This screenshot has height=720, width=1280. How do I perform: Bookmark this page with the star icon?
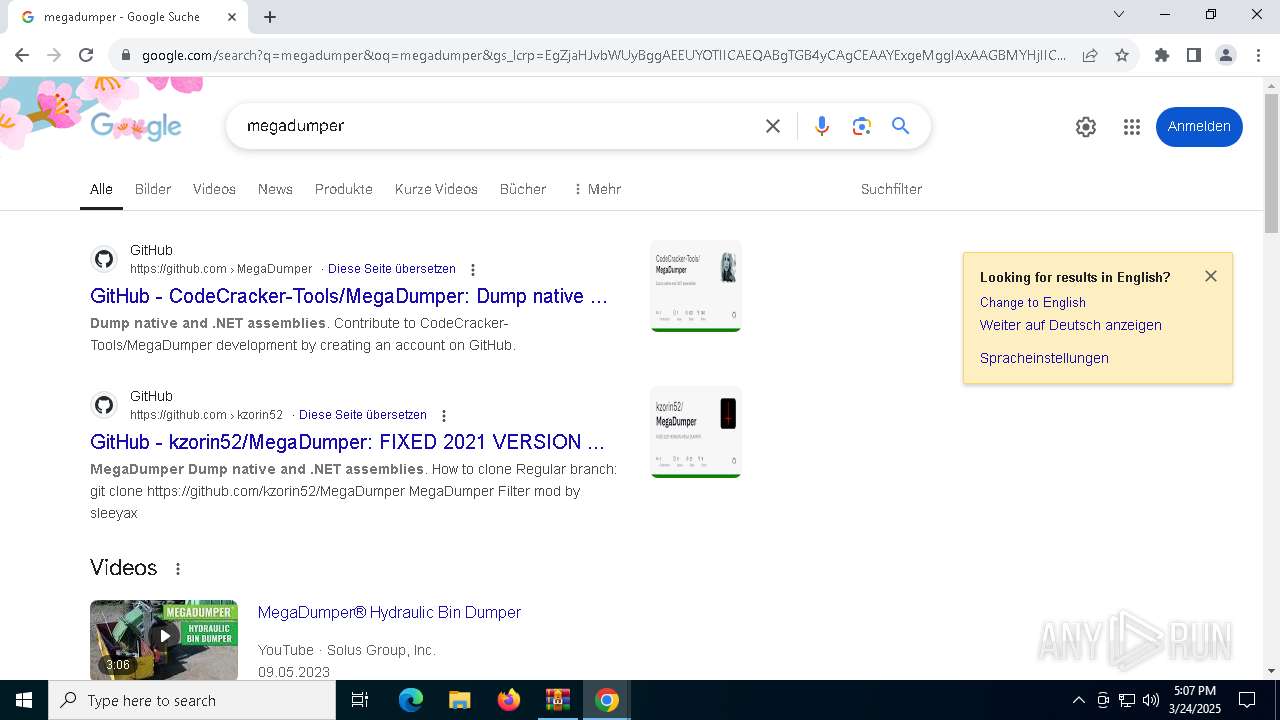(1122, 55)
